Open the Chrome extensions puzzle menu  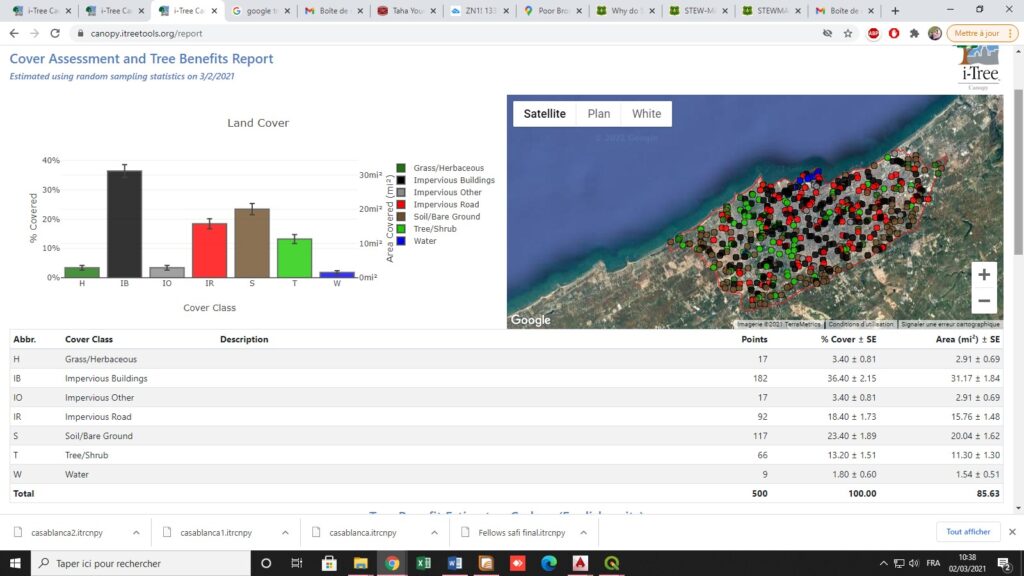tap(914, 33)
